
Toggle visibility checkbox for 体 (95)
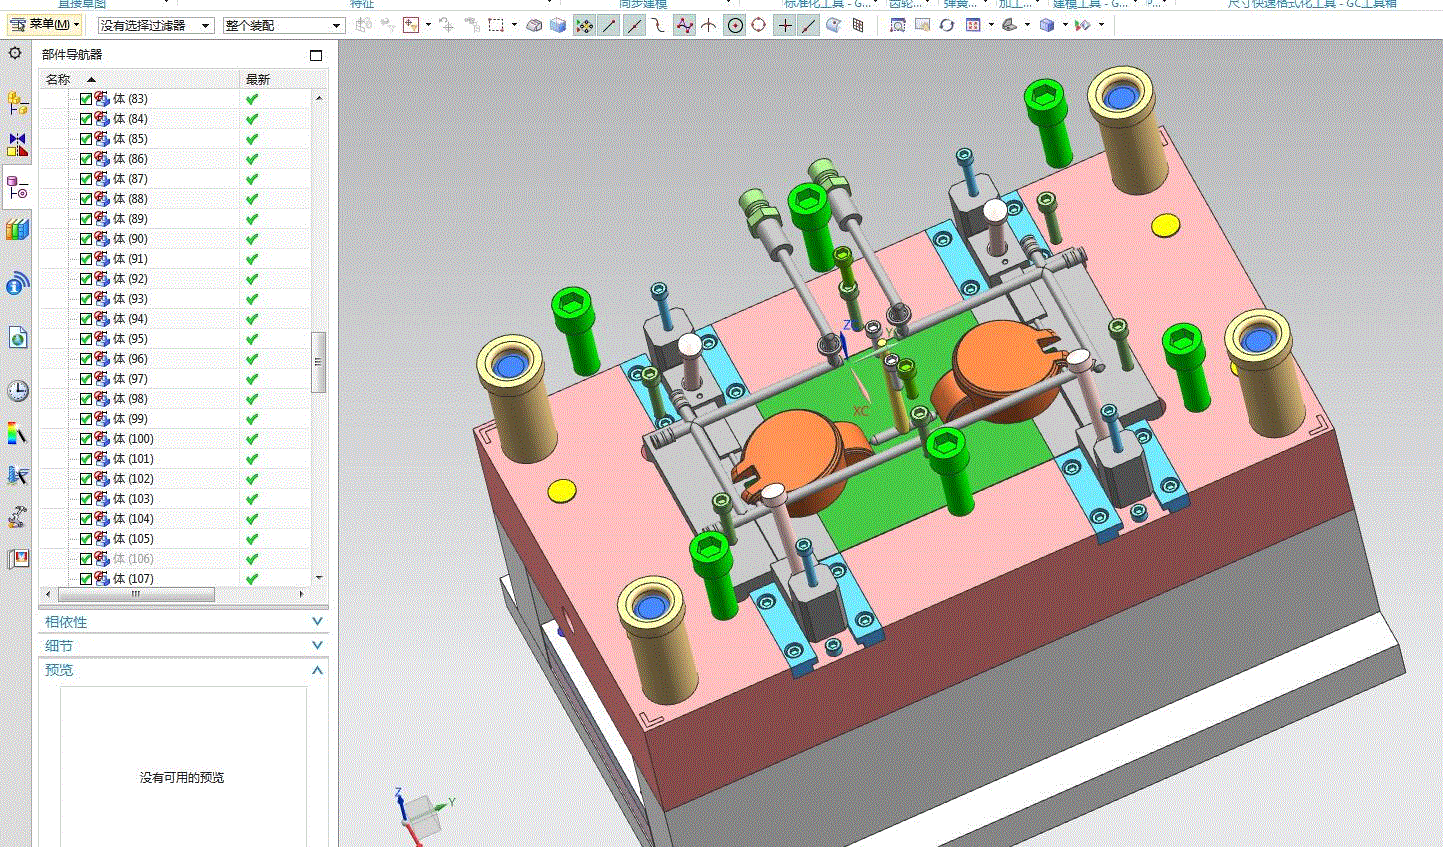86,339
